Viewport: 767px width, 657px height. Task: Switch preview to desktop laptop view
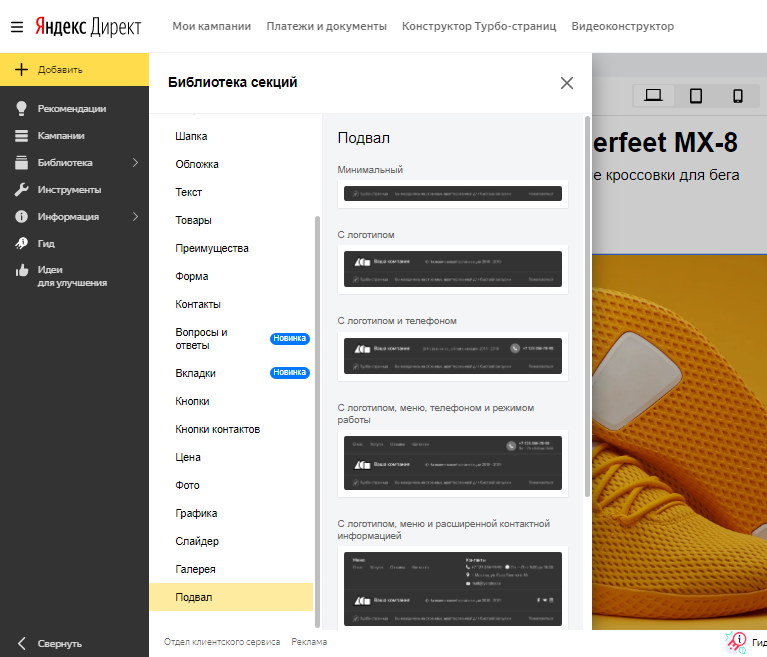(653, 95)
